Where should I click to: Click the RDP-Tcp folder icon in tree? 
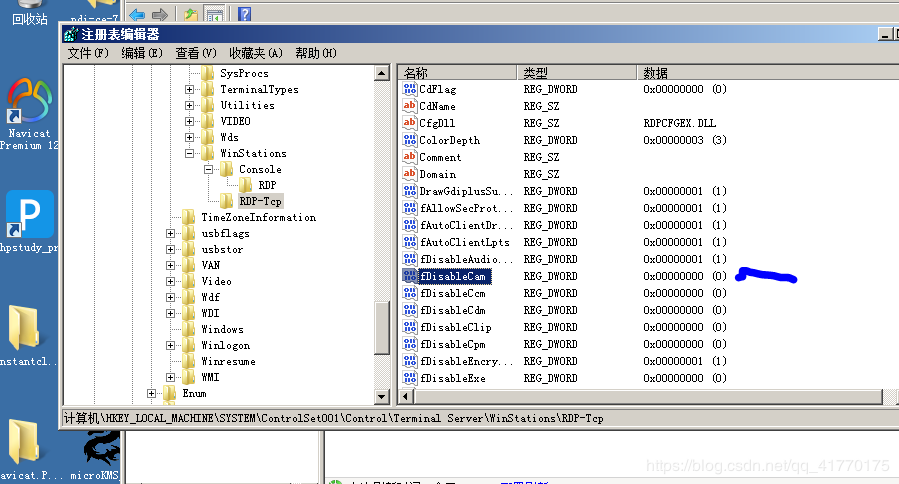pos(227,201)
